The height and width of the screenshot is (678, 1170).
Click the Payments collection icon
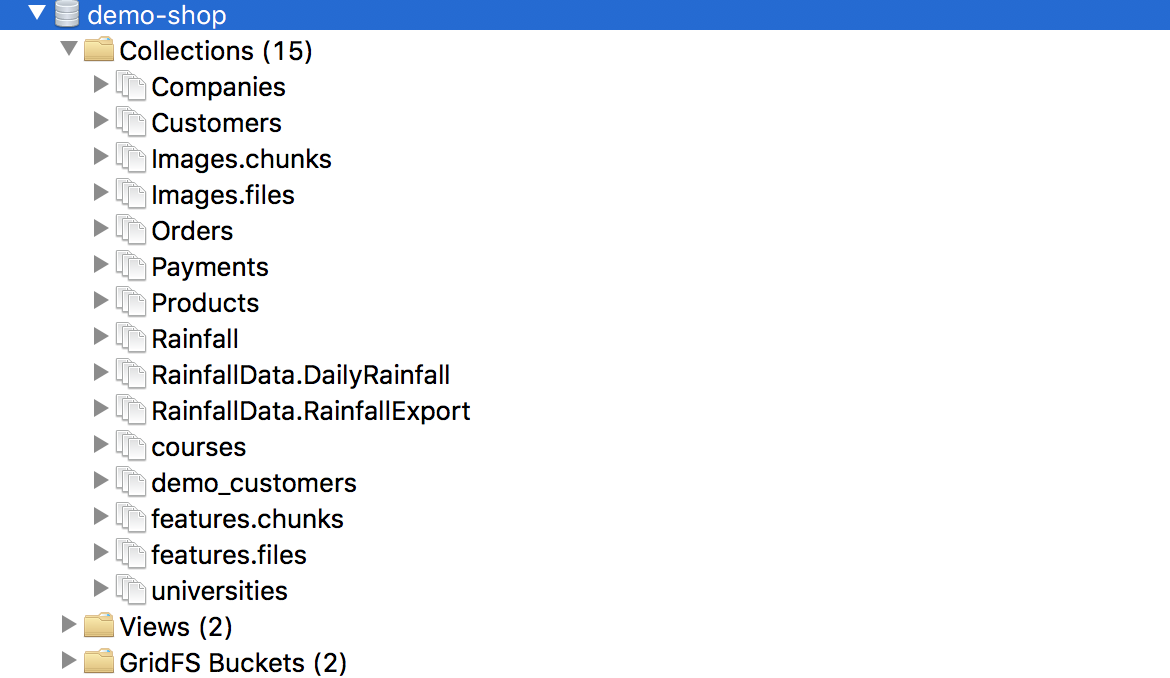(x=132, y=266)
